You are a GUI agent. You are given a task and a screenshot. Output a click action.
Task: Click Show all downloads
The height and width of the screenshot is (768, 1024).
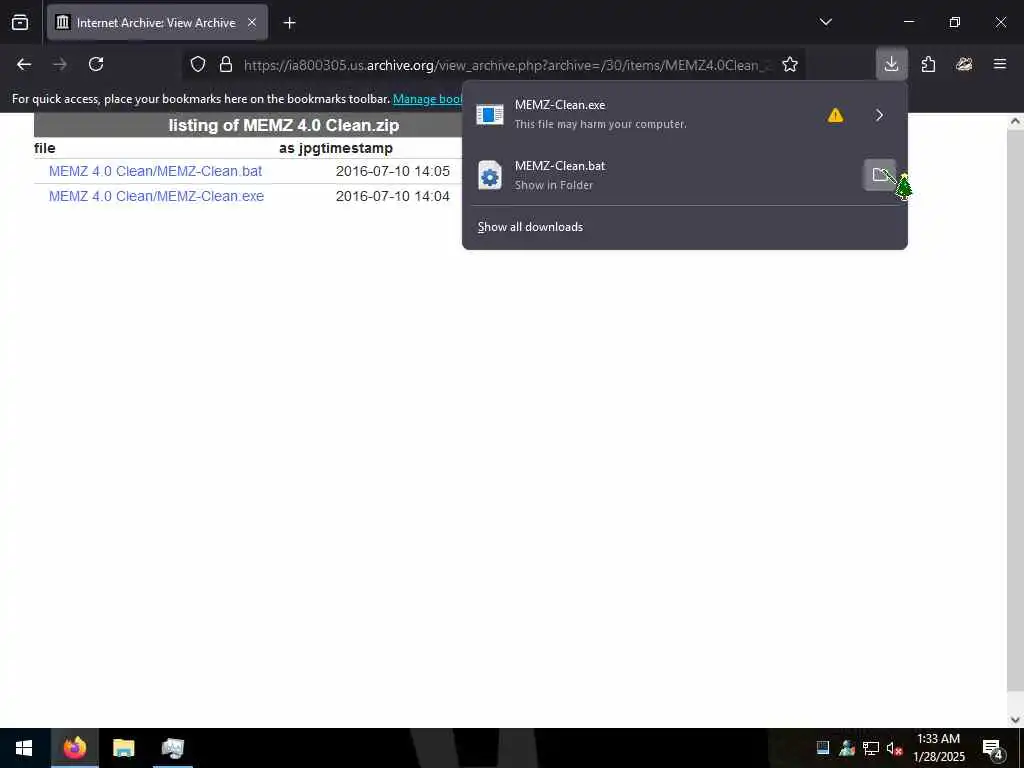[x=530, y=227]
